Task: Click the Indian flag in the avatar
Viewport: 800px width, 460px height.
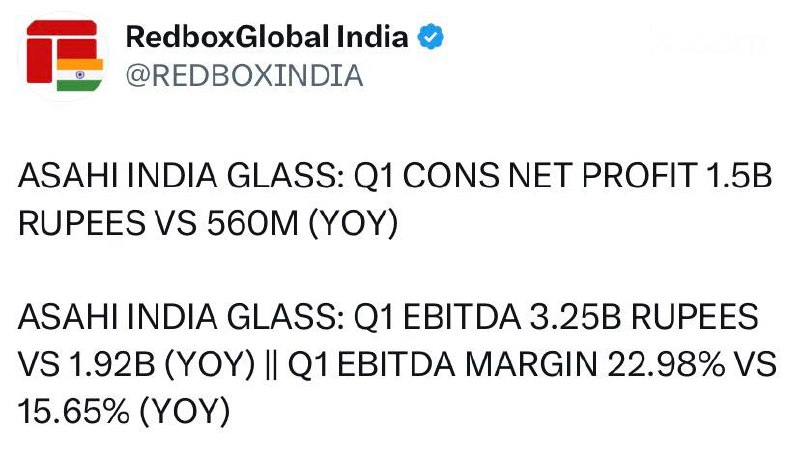Action: tap(80, 74)
